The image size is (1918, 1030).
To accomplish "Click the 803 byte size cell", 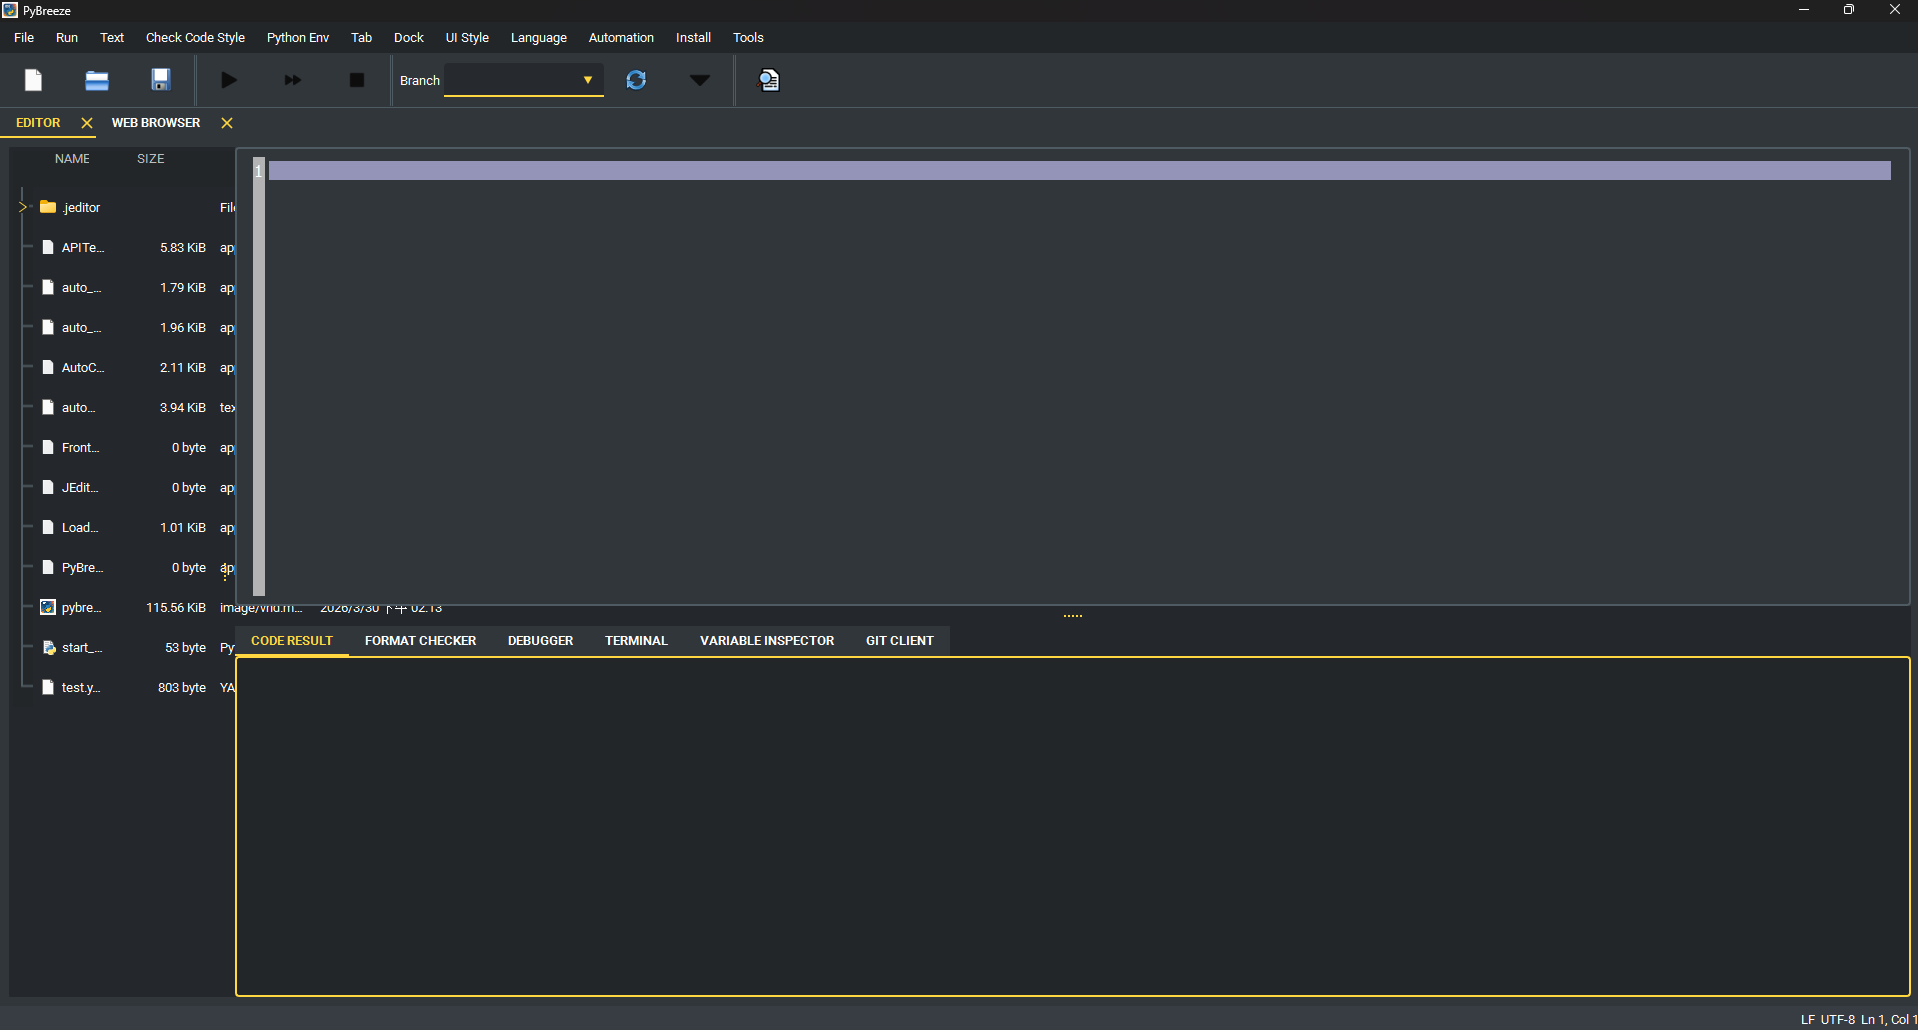I will (x=182, y=687).
